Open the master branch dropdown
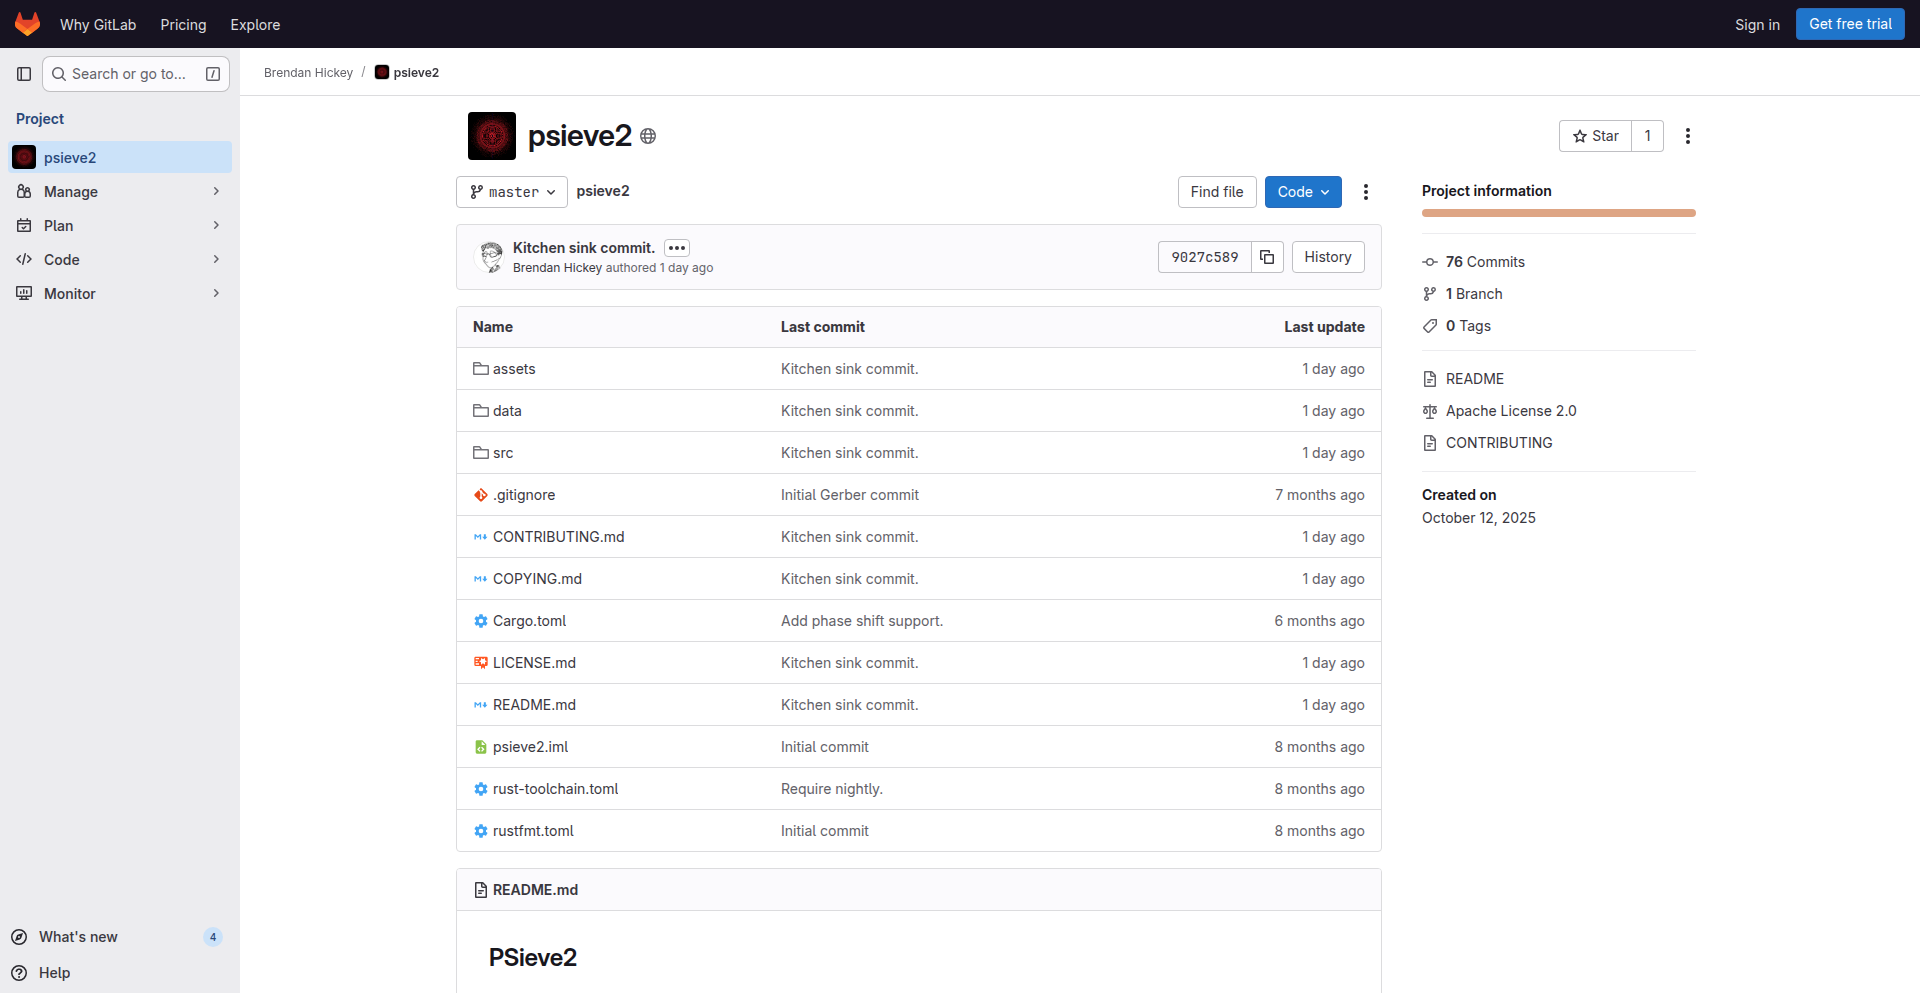 tap(512, 192)
